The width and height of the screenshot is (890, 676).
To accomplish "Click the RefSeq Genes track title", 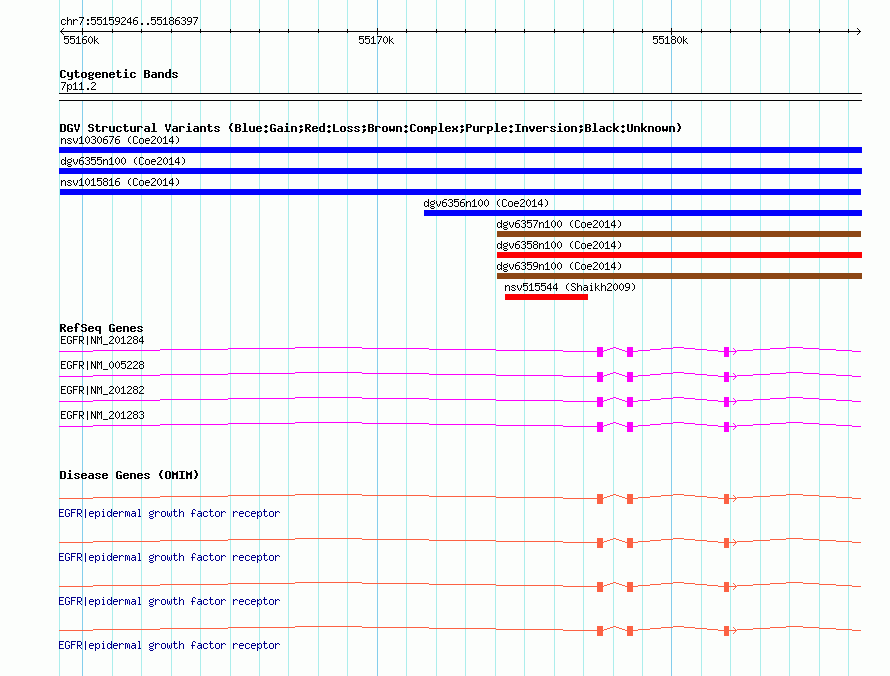I will pos(101,328).
